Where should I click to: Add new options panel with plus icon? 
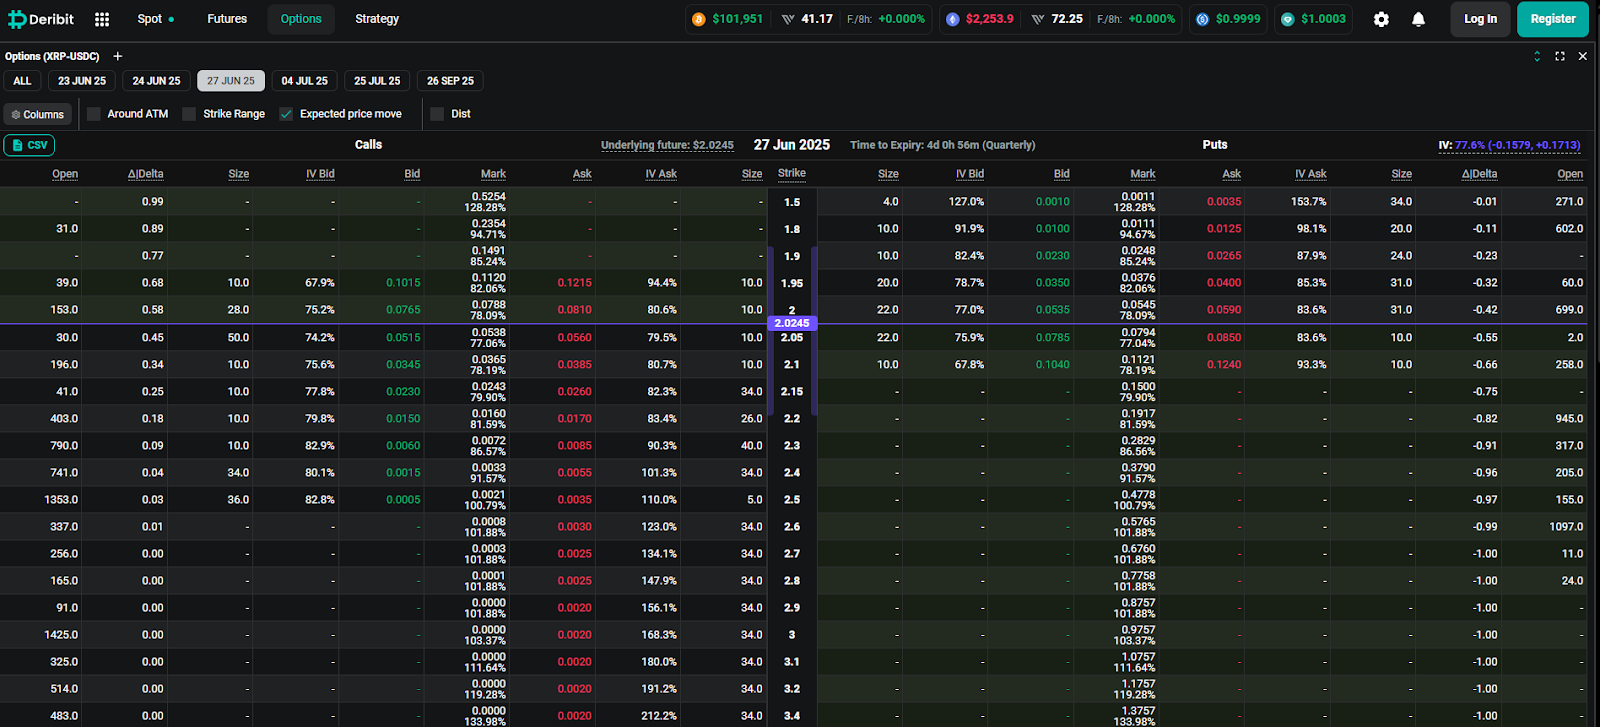[118, 56]
